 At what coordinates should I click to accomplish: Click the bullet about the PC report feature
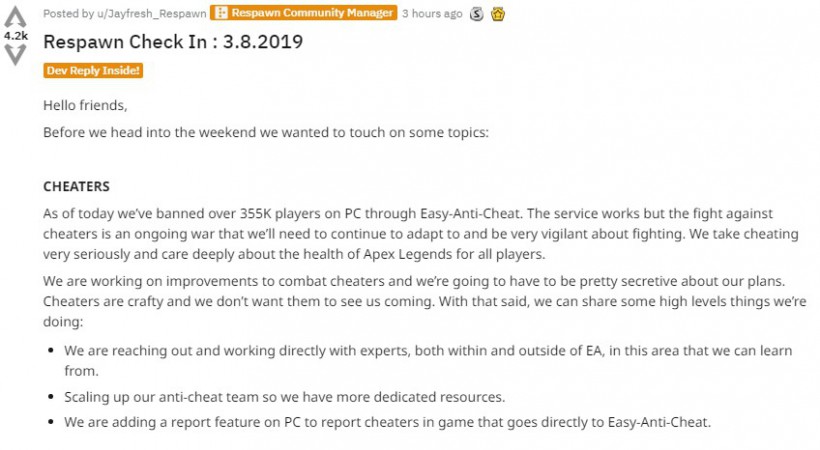point(387,422)
